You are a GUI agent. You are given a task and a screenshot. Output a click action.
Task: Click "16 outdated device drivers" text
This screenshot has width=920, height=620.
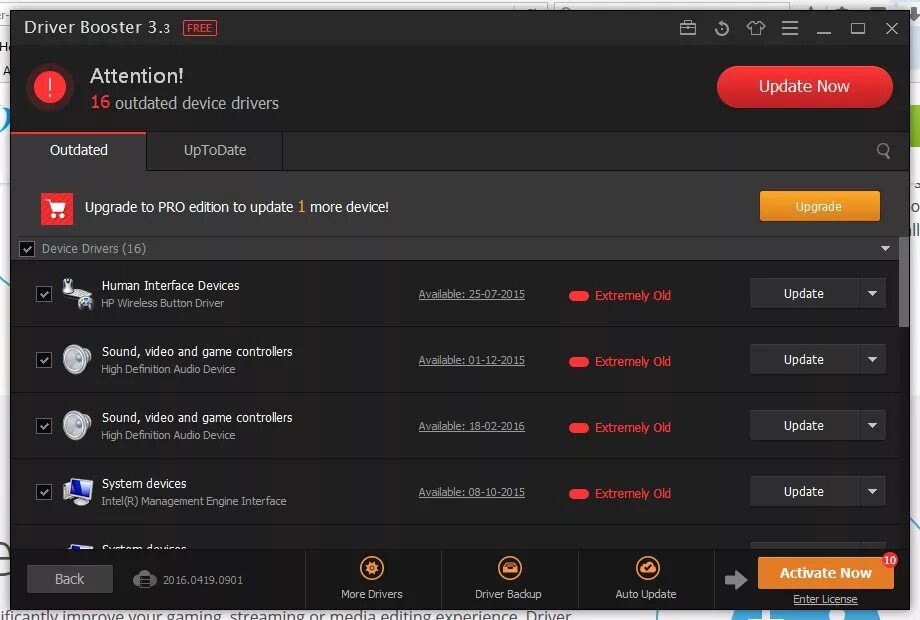[185, 103]
